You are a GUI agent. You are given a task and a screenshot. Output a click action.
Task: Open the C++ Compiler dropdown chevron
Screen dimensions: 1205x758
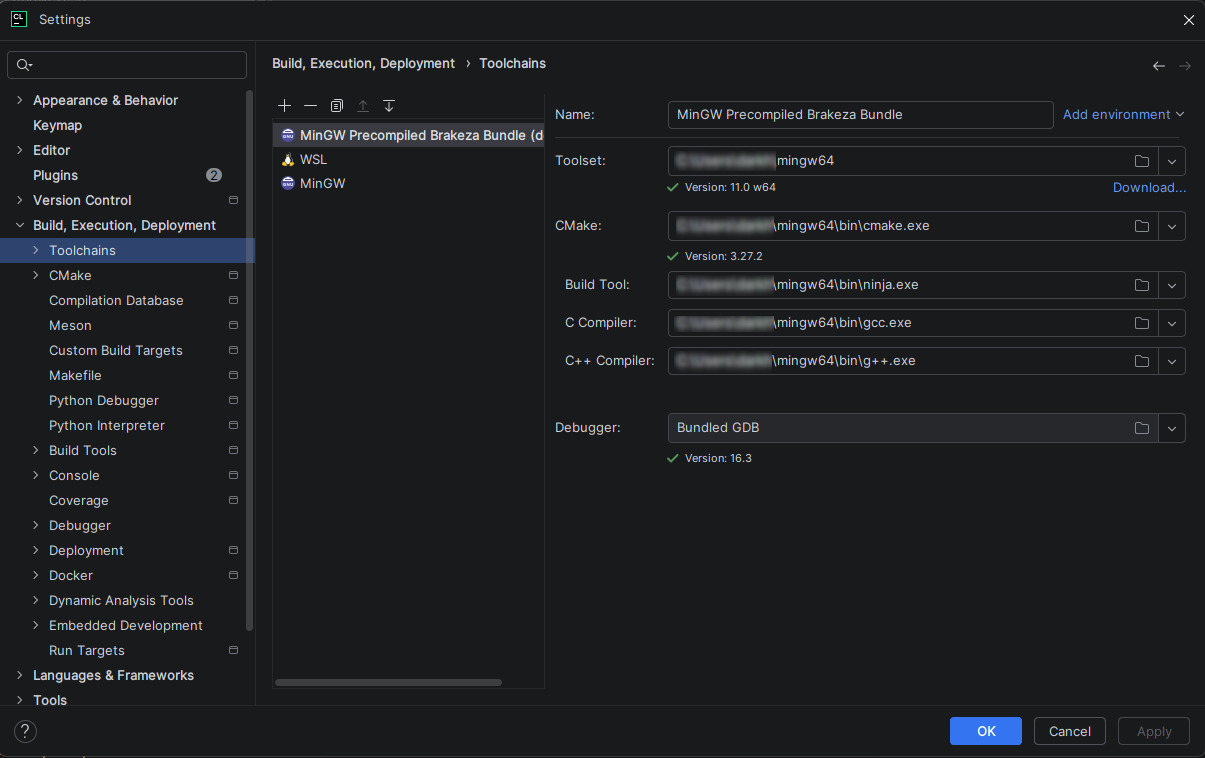coord(1171,361)
